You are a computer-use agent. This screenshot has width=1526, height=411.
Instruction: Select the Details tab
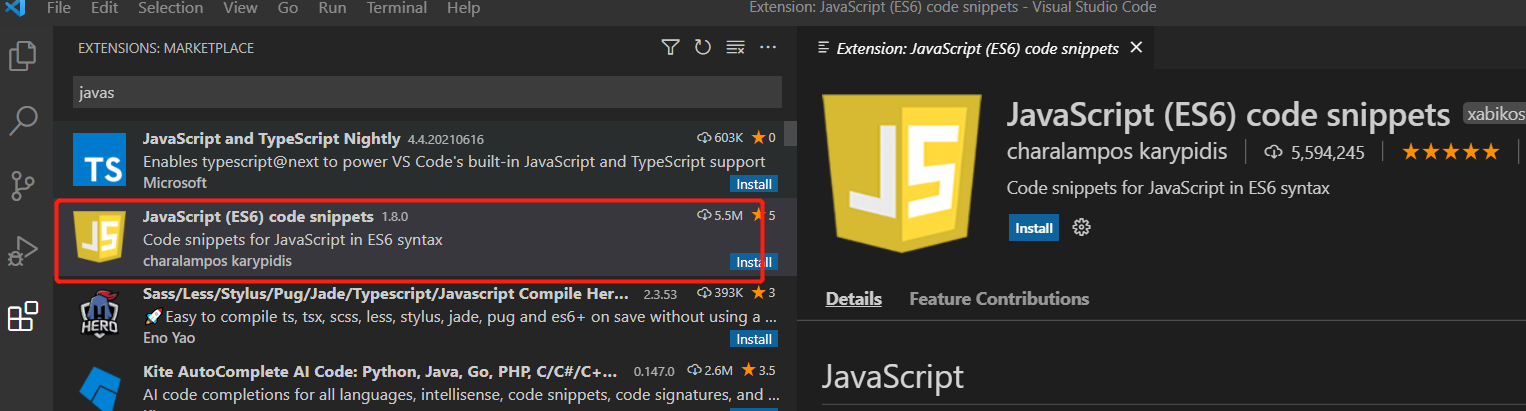tap(853, 299)
